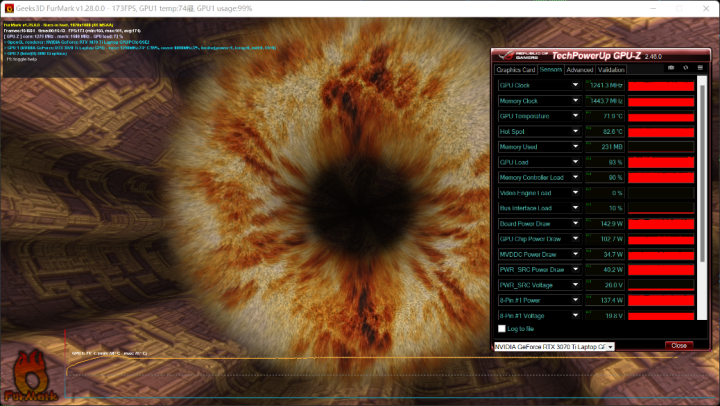Screen dimensions: 720x406
Task: Click the GPU-Z Close button
Action: coord(679,345)
